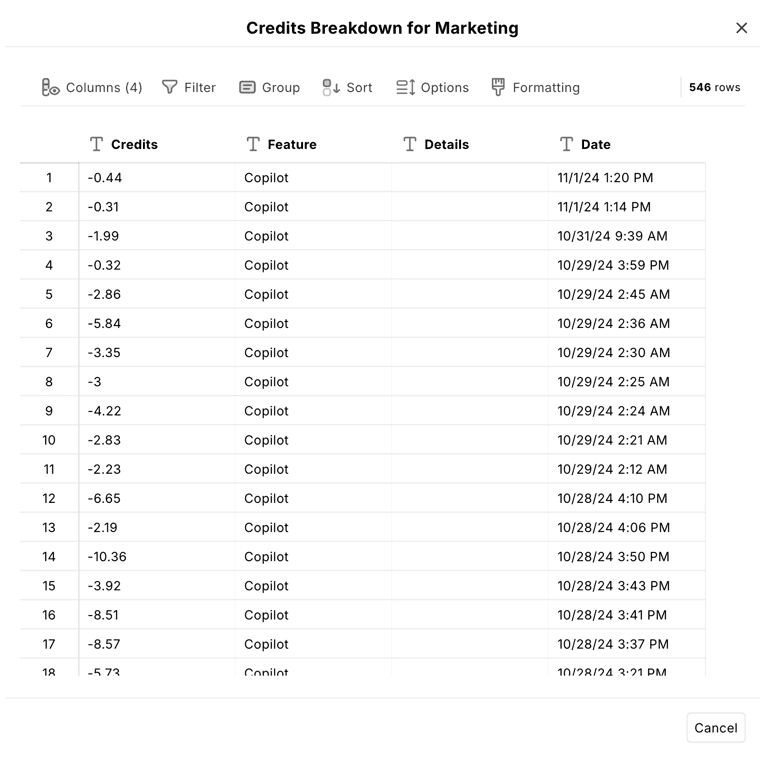Select the -2.23 credits cell
Screen dimensions: 768x768
157,469
